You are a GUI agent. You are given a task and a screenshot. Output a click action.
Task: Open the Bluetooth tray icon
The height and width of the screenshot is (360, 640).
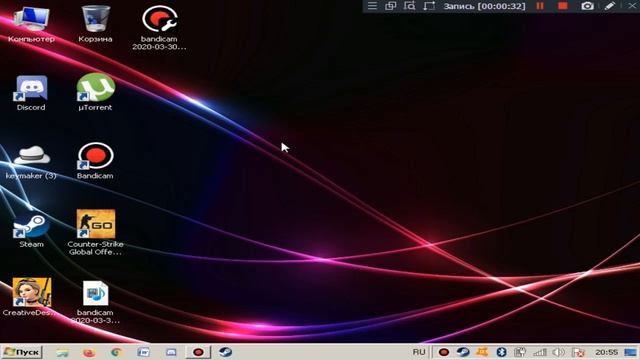[501, 352]
